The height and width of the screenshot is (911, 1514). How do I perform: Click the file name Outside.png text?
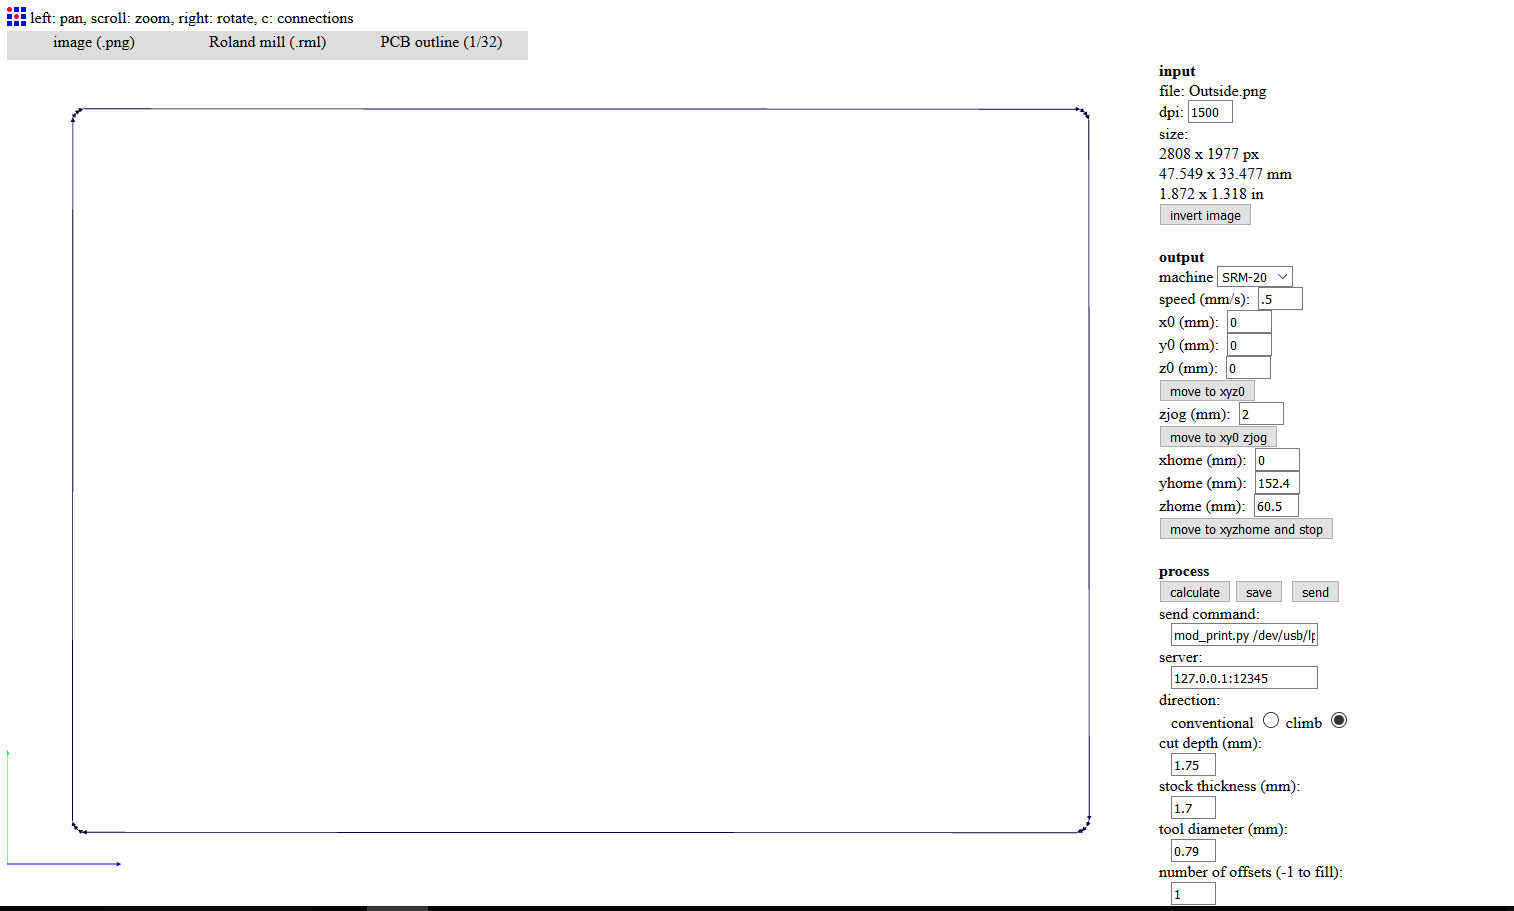click(x=1227, y=91)
